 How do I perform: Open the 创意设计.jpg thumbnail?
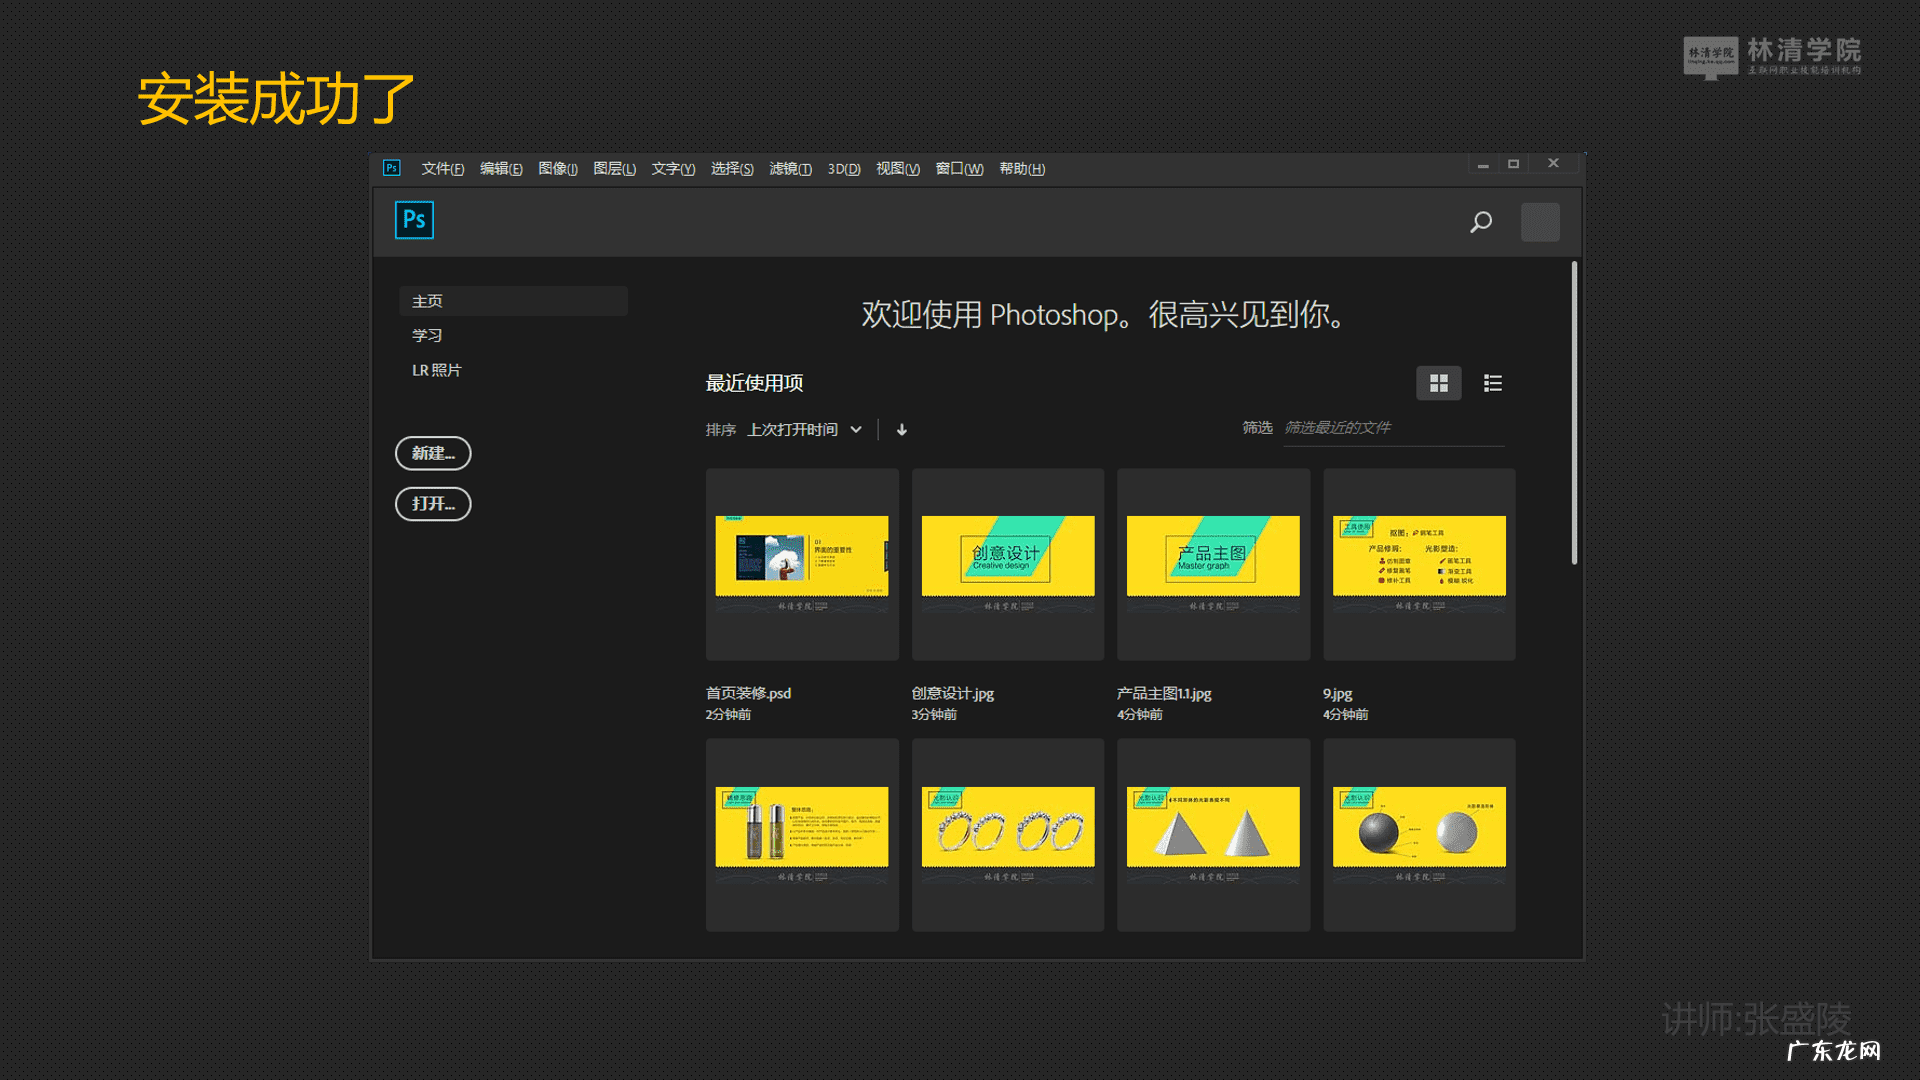coord(1007,564)
